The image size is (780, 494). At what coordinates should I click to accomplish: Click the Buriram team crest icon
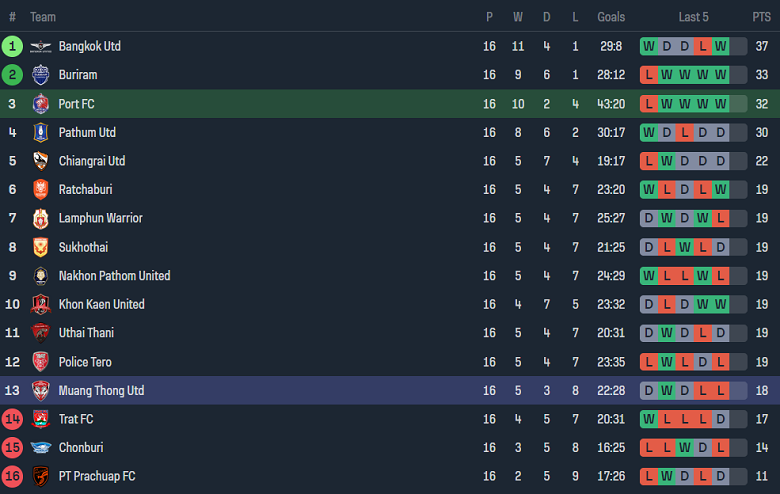pyautogui.click(x=40, y=75)
